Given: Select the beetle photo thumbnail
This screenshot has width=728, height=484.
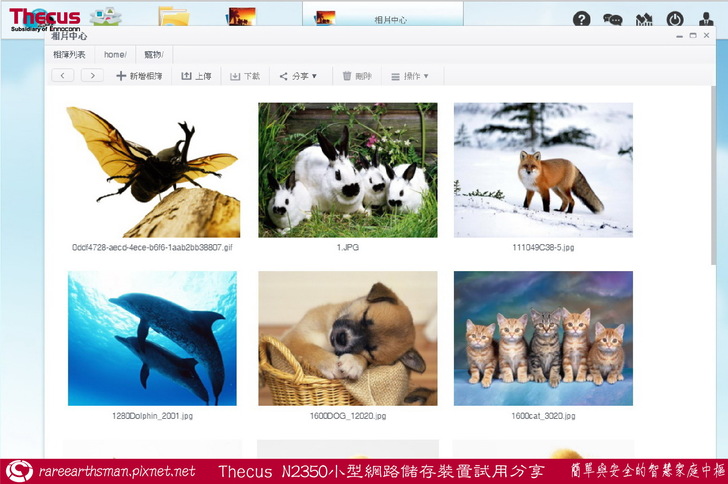Looking at the screenshot, I should [x=153, y=170].
